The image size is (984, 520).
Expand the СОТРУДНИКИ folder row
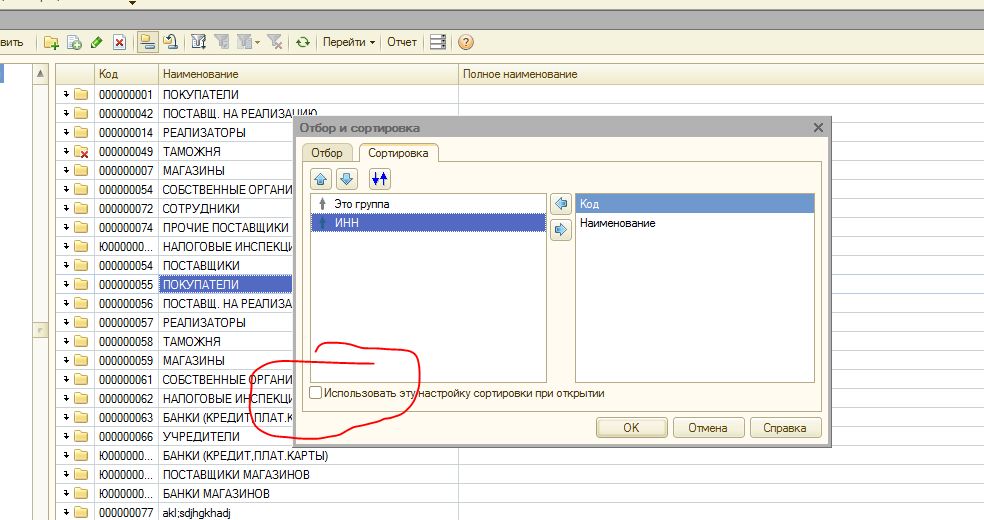66,208
